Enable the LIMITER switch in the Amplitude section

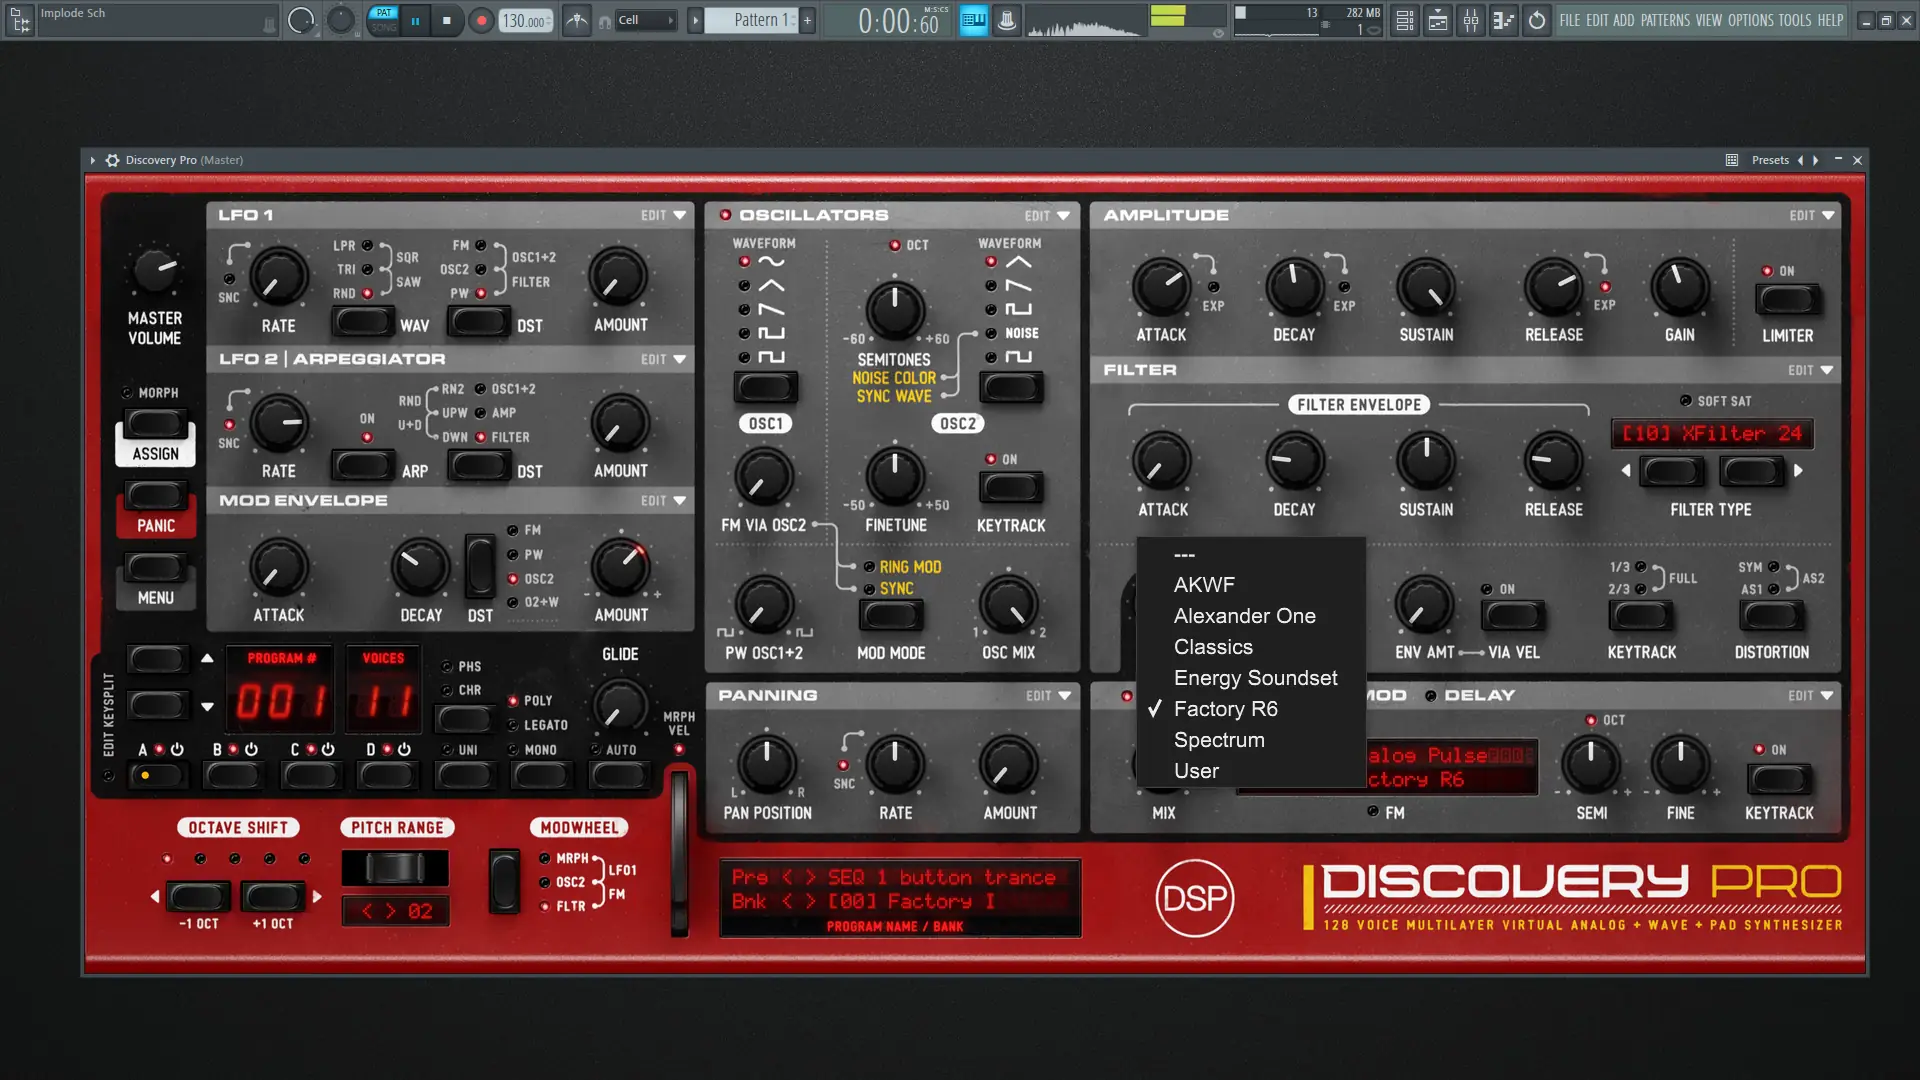point(1788,298)
